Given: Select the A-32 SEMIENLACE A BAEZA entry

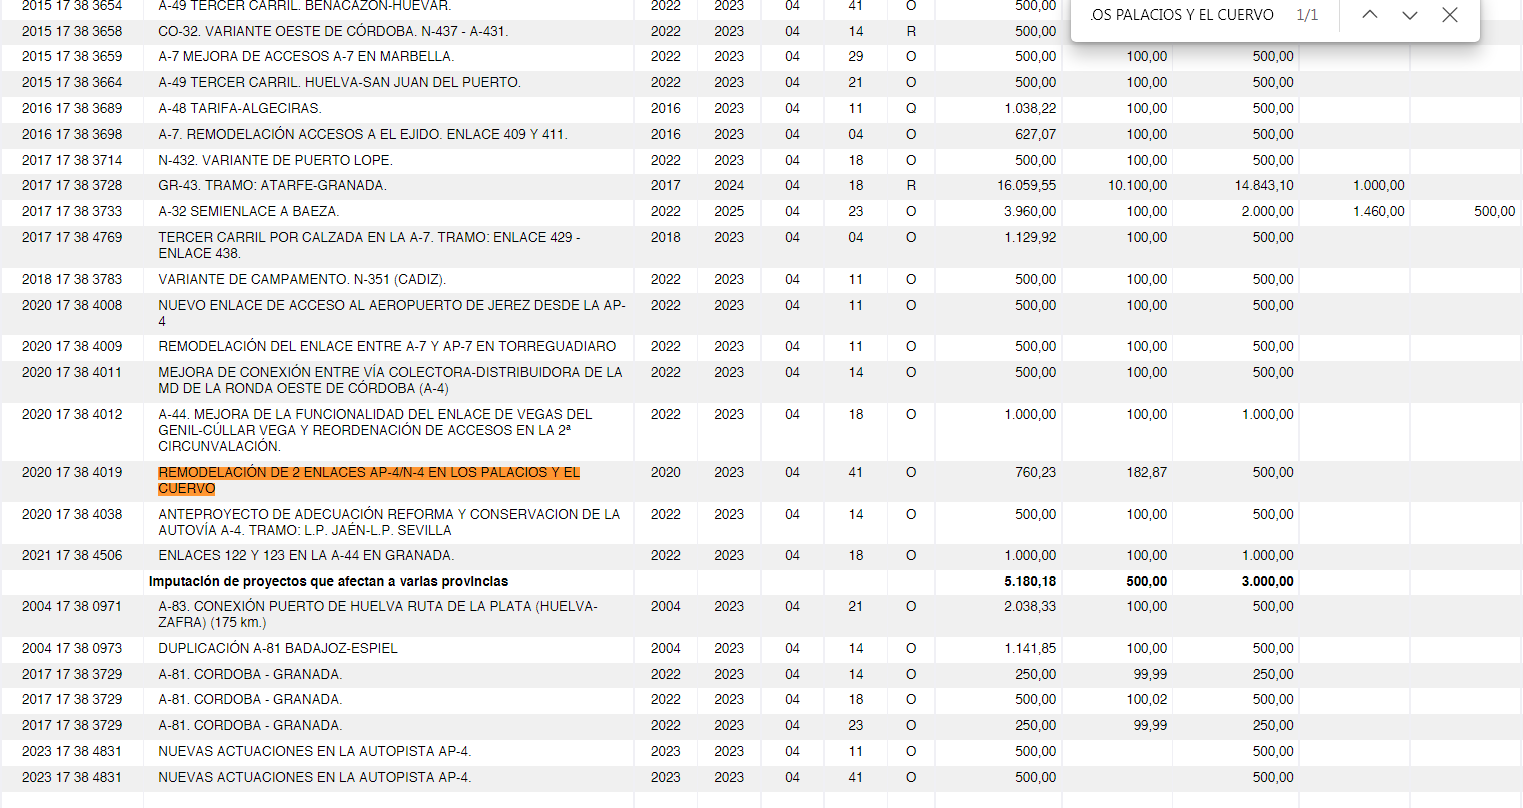Looking at the screenshot, I should [x=248, y=212].
